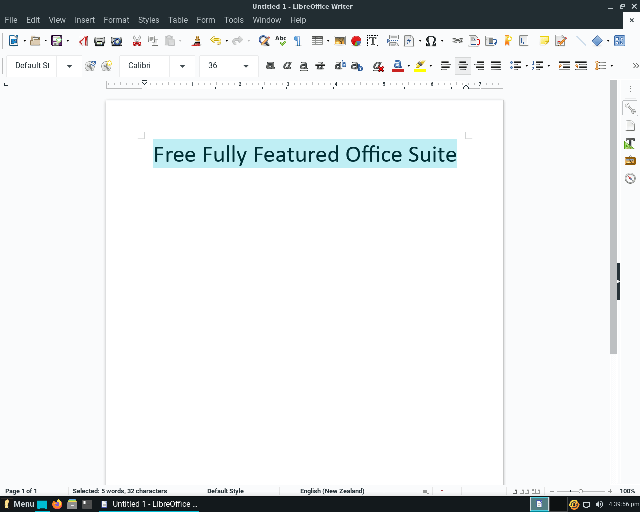Open the numbered list style dropdown arrow
Image resolution: width=640 pixels, height=512 pixels.
[549, 66]
